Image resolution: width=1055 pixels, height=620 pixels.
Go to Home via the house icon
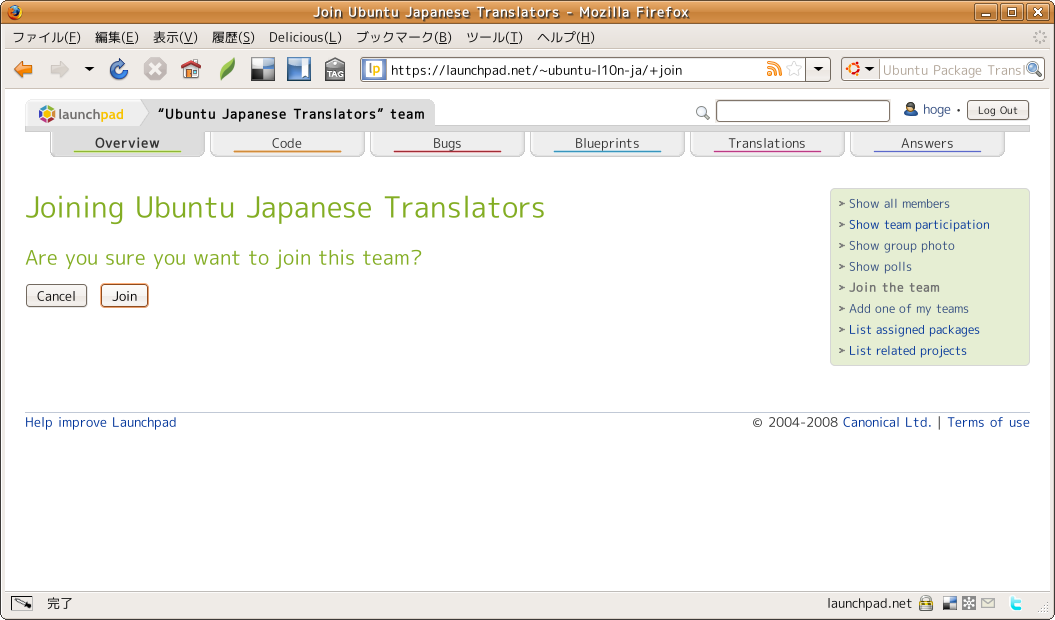191,69
